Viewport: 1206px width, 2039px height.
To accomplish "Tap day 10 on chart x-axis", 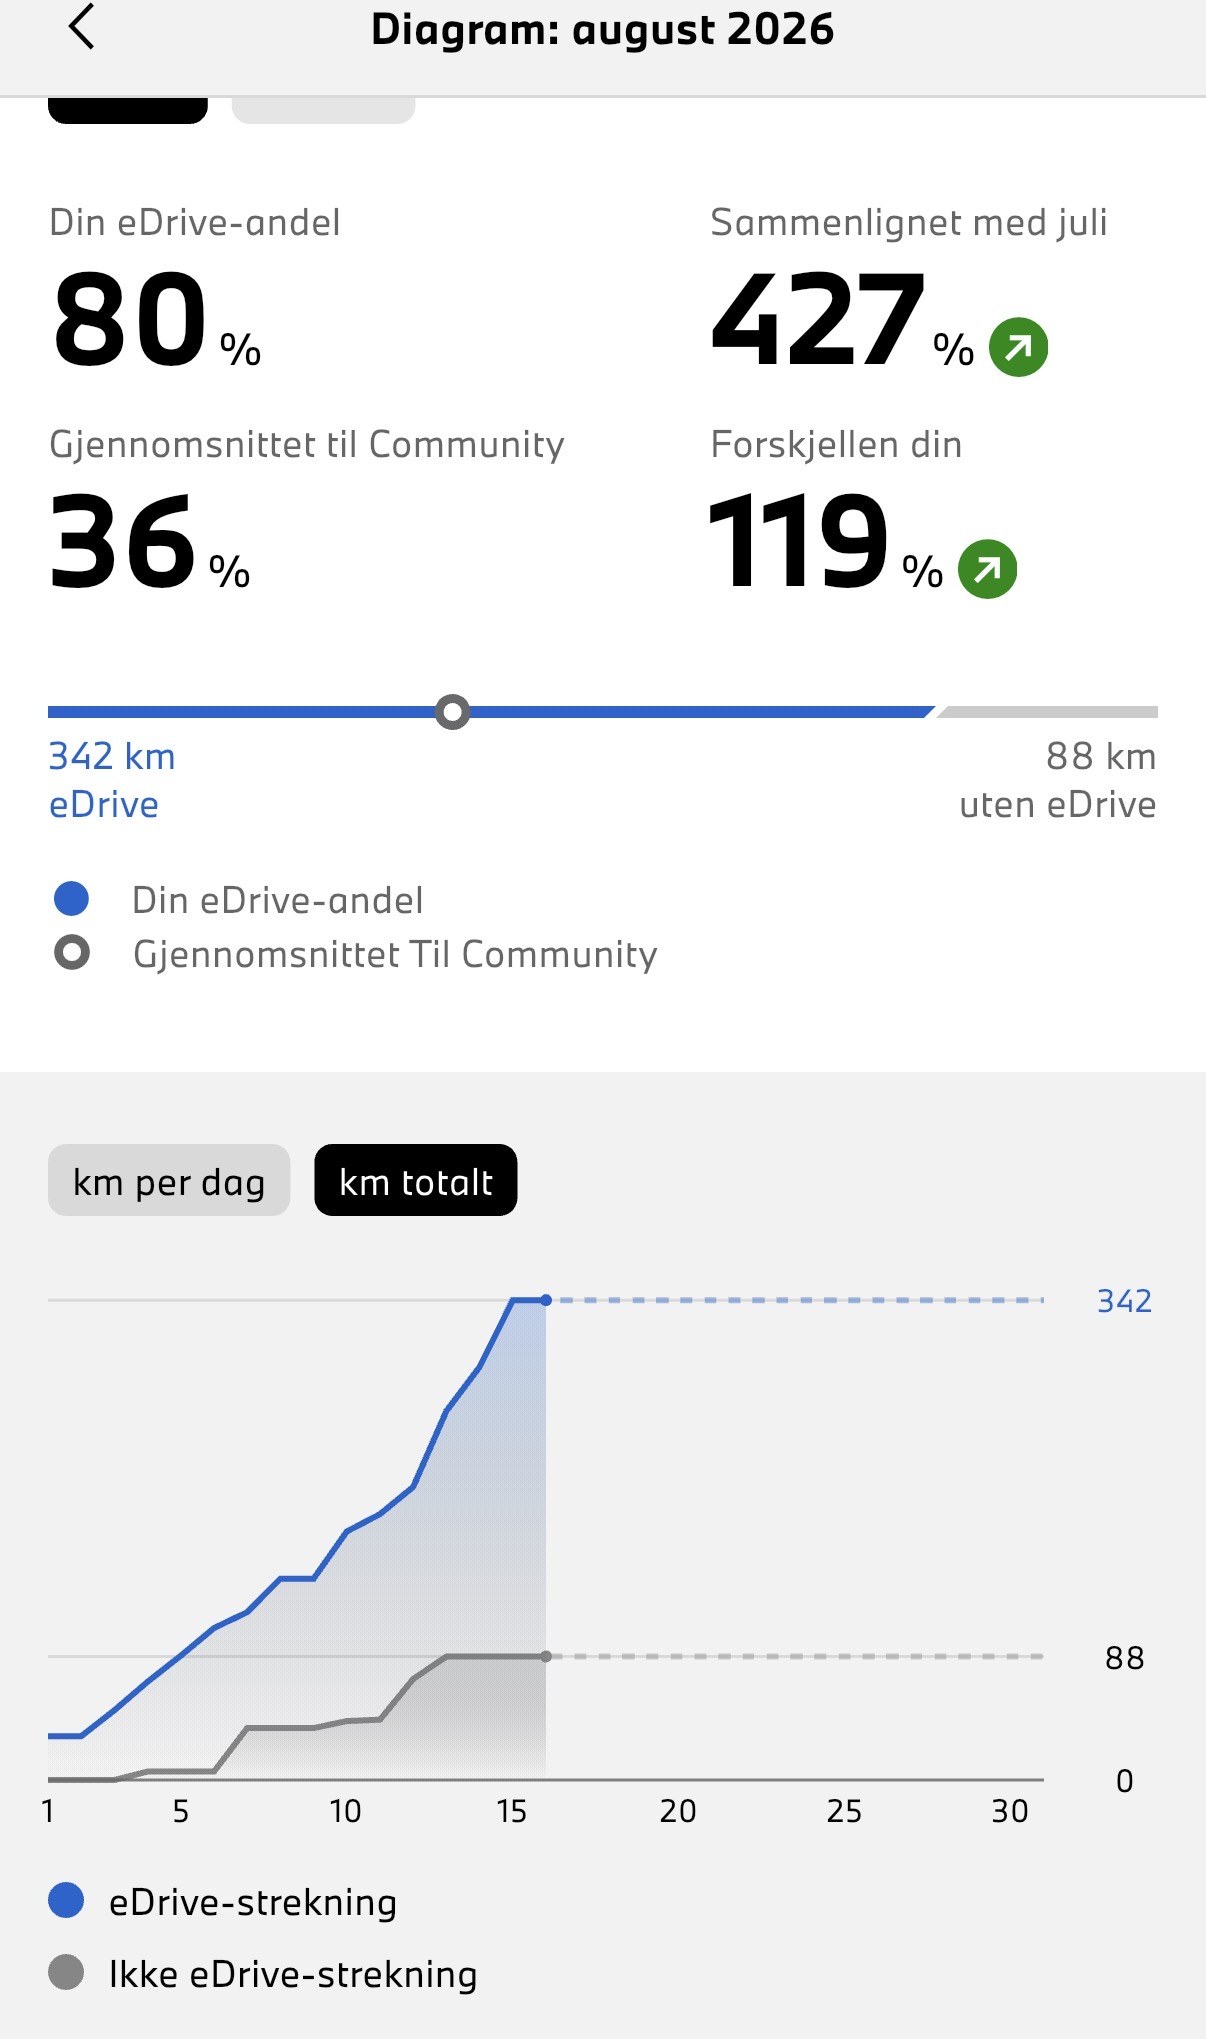I will pyautogui.click(x=345, y=1811).
